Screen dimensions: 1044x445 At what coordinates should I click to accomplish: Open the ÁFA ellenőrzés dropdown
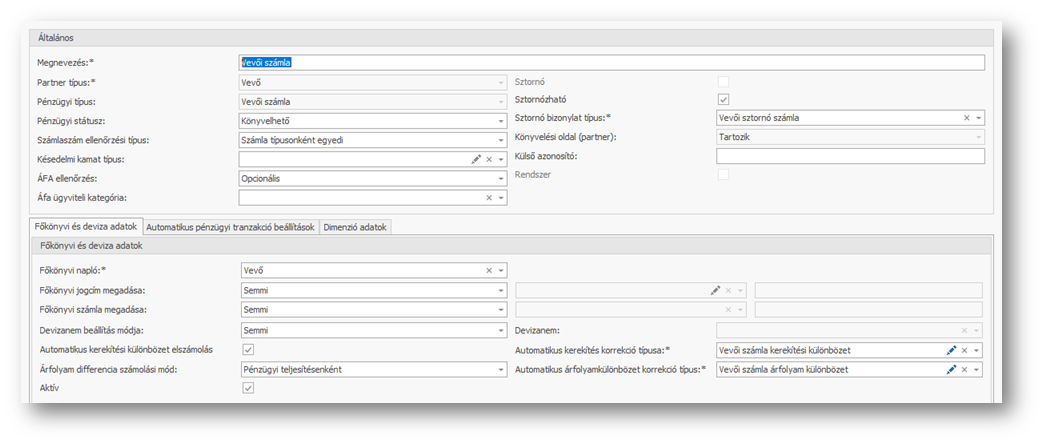[x=501, y=179]
